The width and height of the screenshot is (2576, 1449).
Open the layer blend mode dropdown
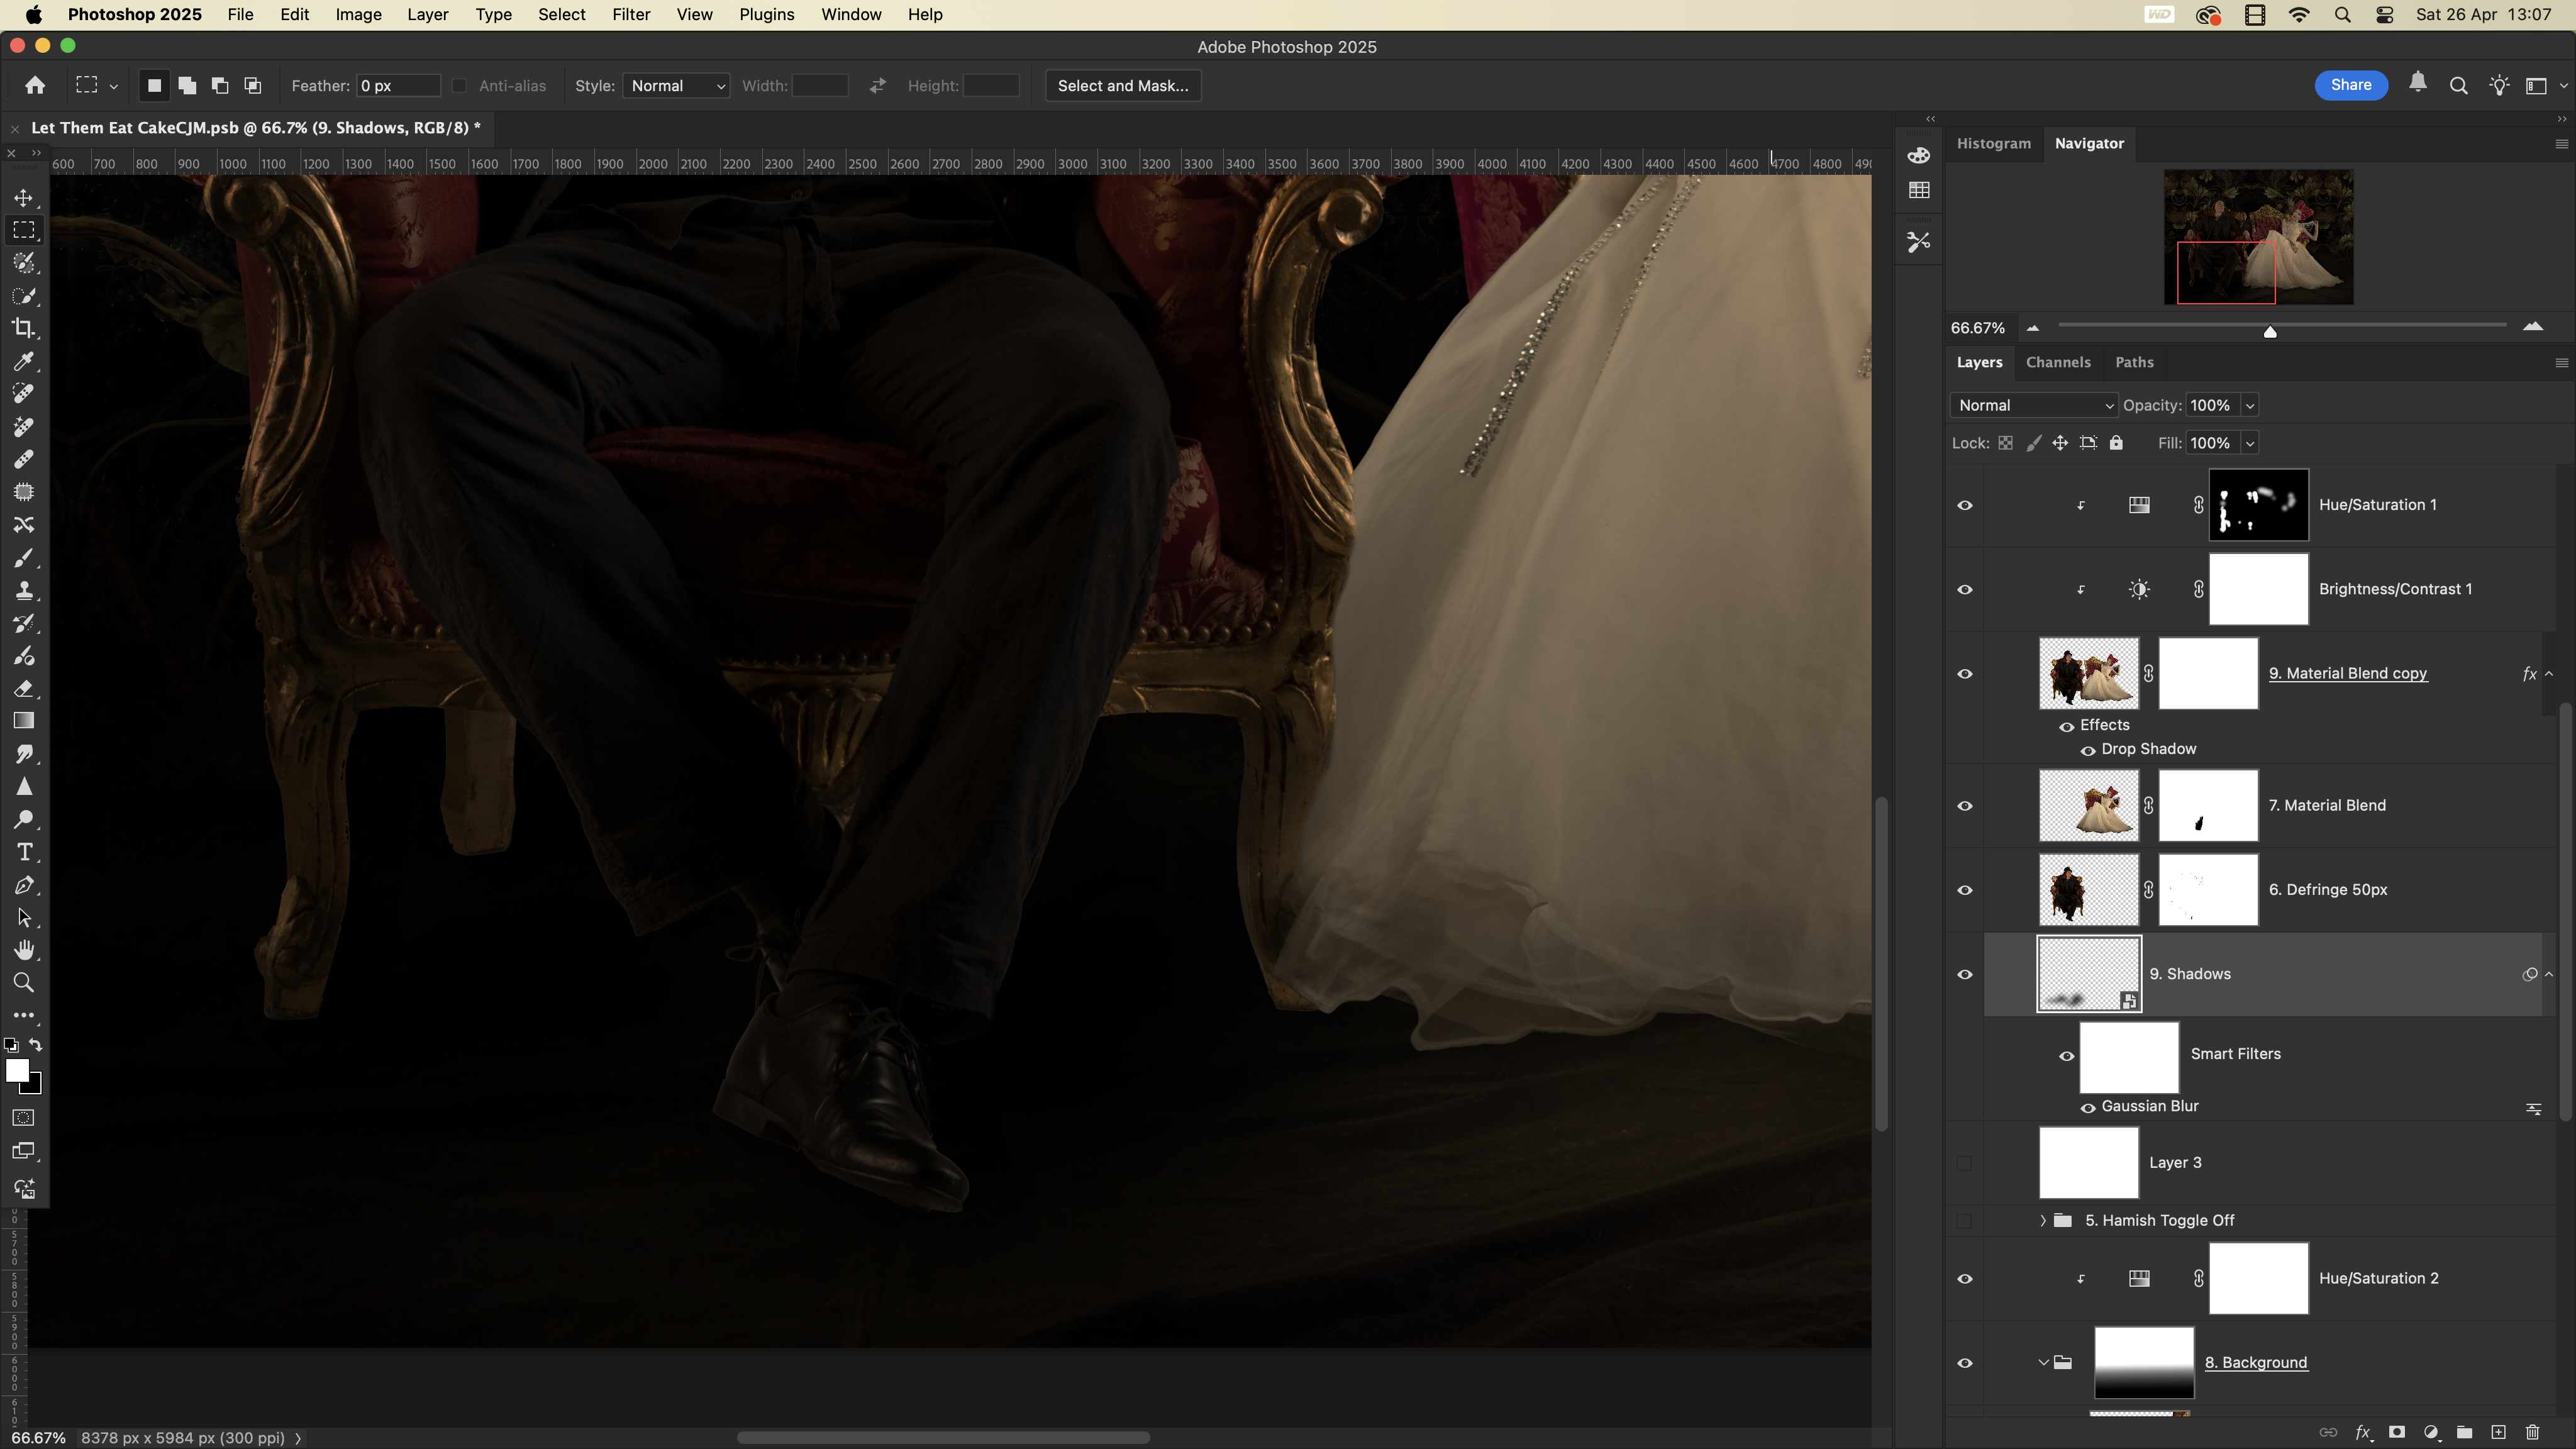coord(2034,405)
